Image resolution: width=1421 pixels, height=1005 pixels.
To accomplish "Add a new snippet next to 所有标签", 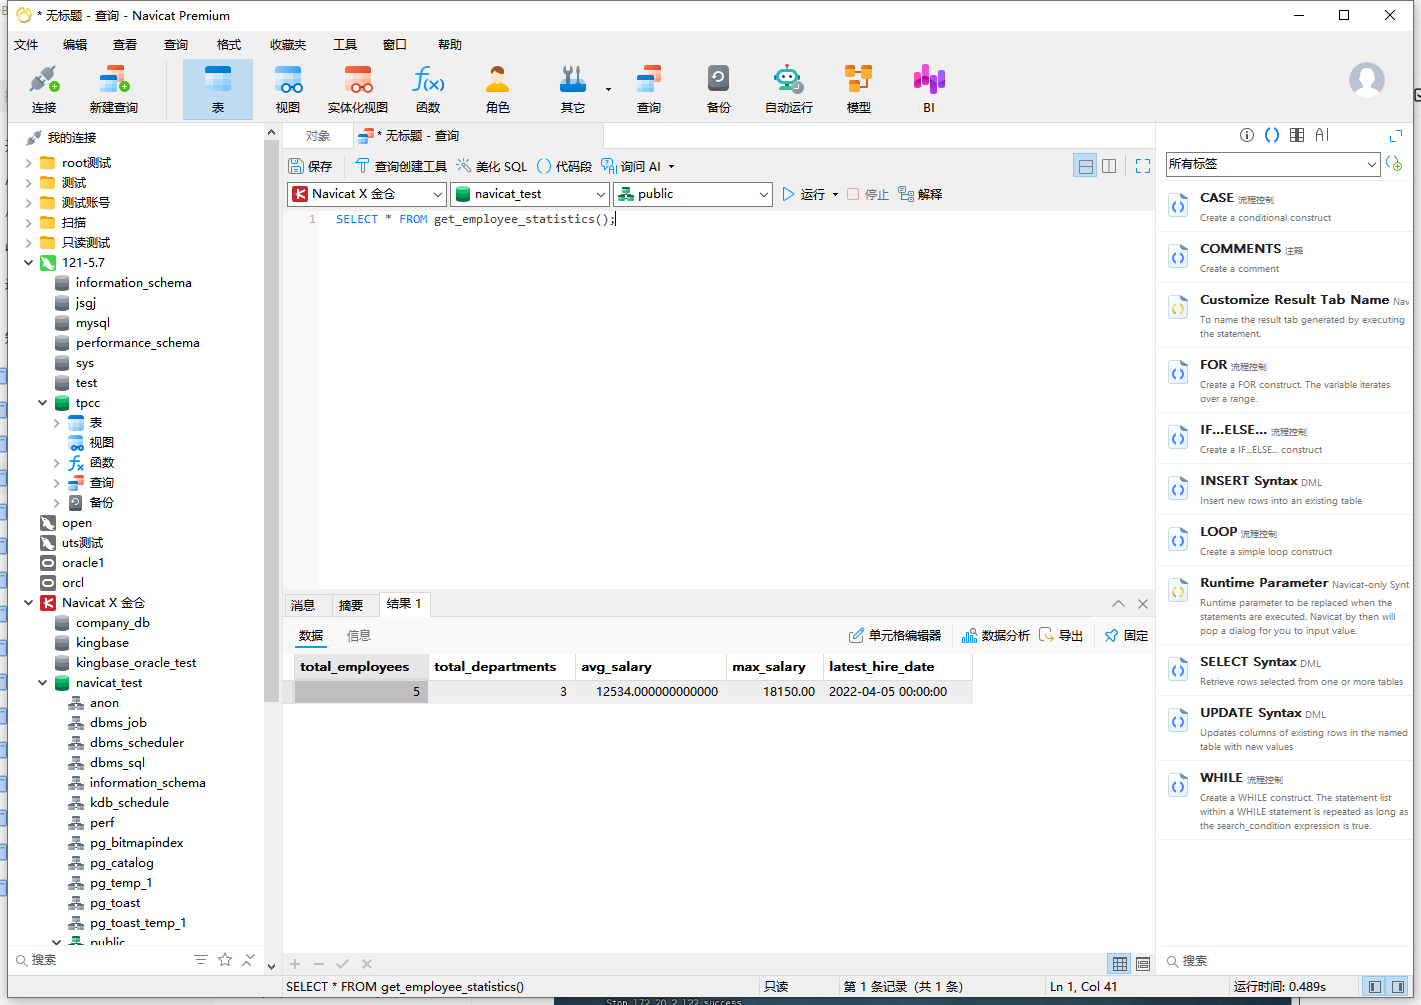I will 1394,164.
